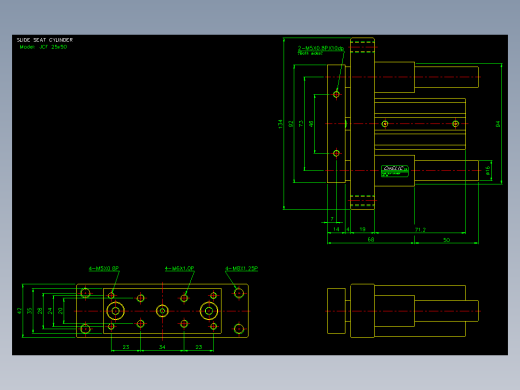Select the 4-M5x0.8P annotation label
This screenshot has height=390, width=520.
tap(104, 268)
